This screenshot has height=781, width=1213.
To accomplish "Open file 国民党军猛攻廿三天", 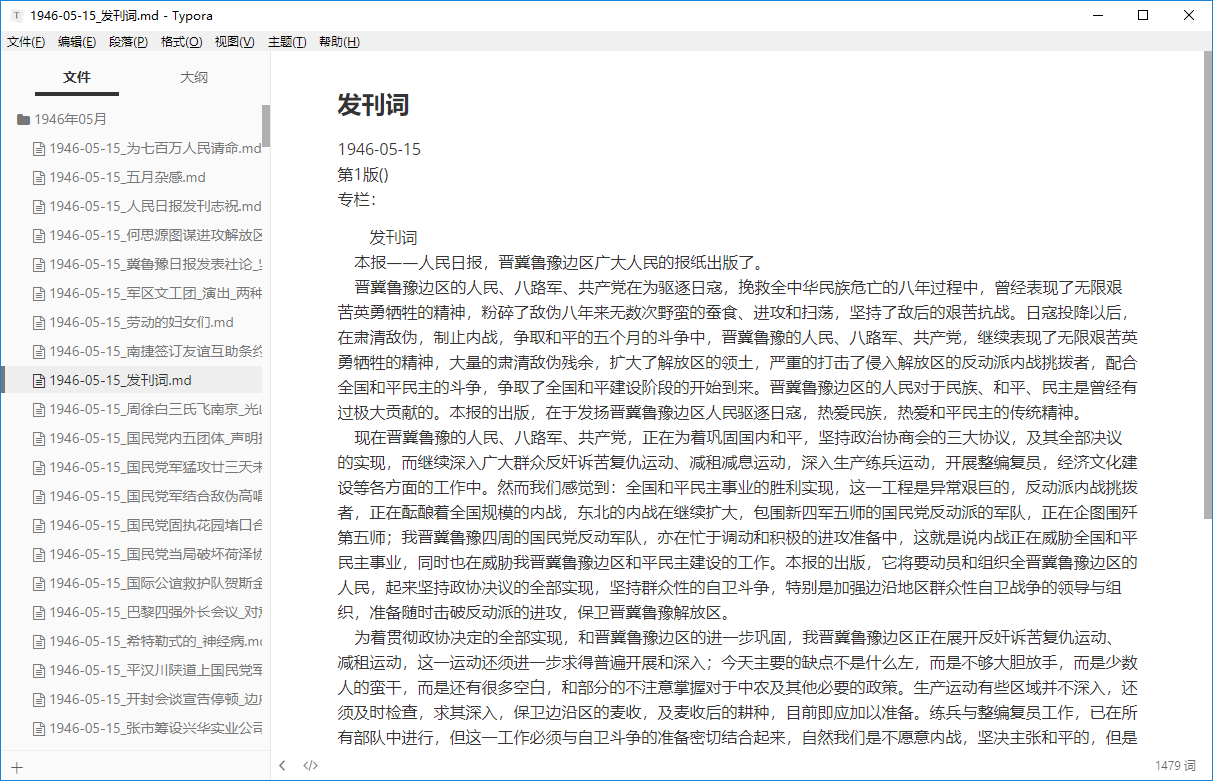I will click(x=147, y=467).
